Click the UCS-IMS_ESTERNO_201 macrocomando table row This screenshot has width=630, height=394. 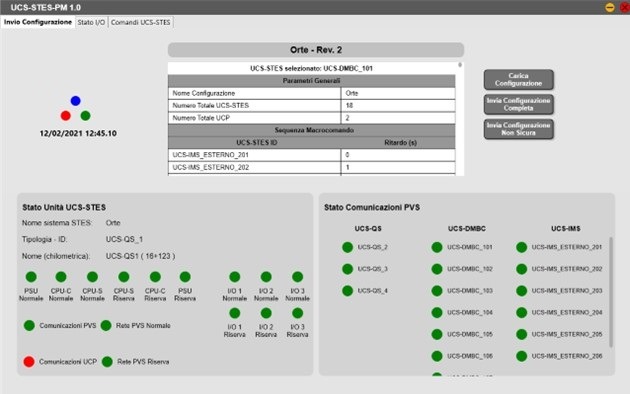(x=311, y=155)
